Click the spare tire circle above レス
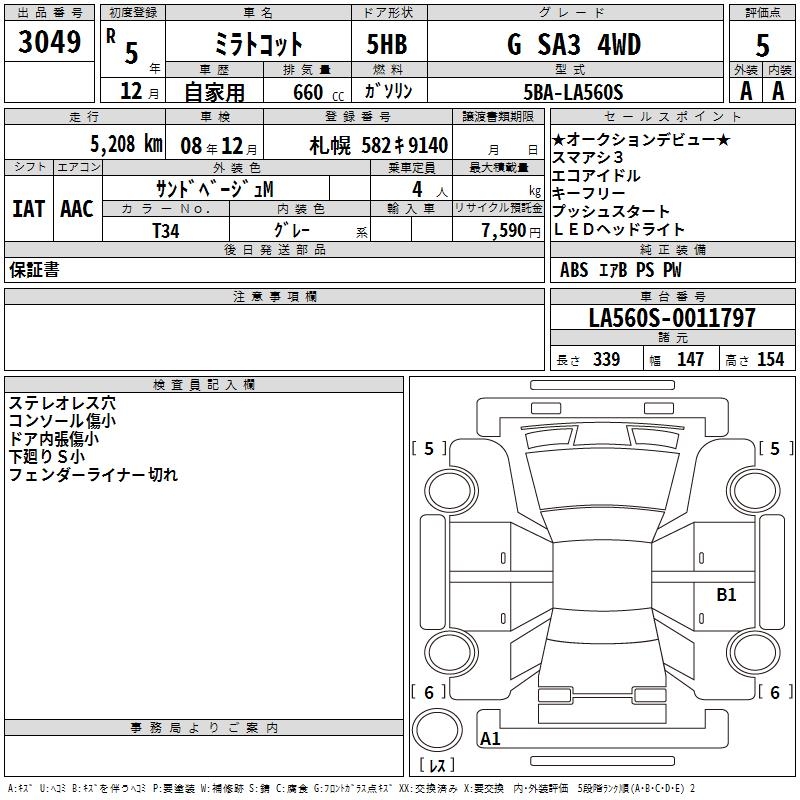 437,730
